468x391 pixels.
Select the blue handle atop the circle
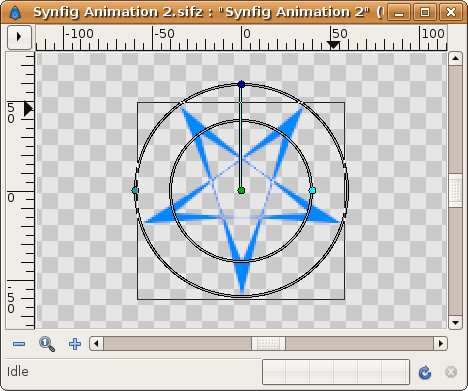click(242, 84)
